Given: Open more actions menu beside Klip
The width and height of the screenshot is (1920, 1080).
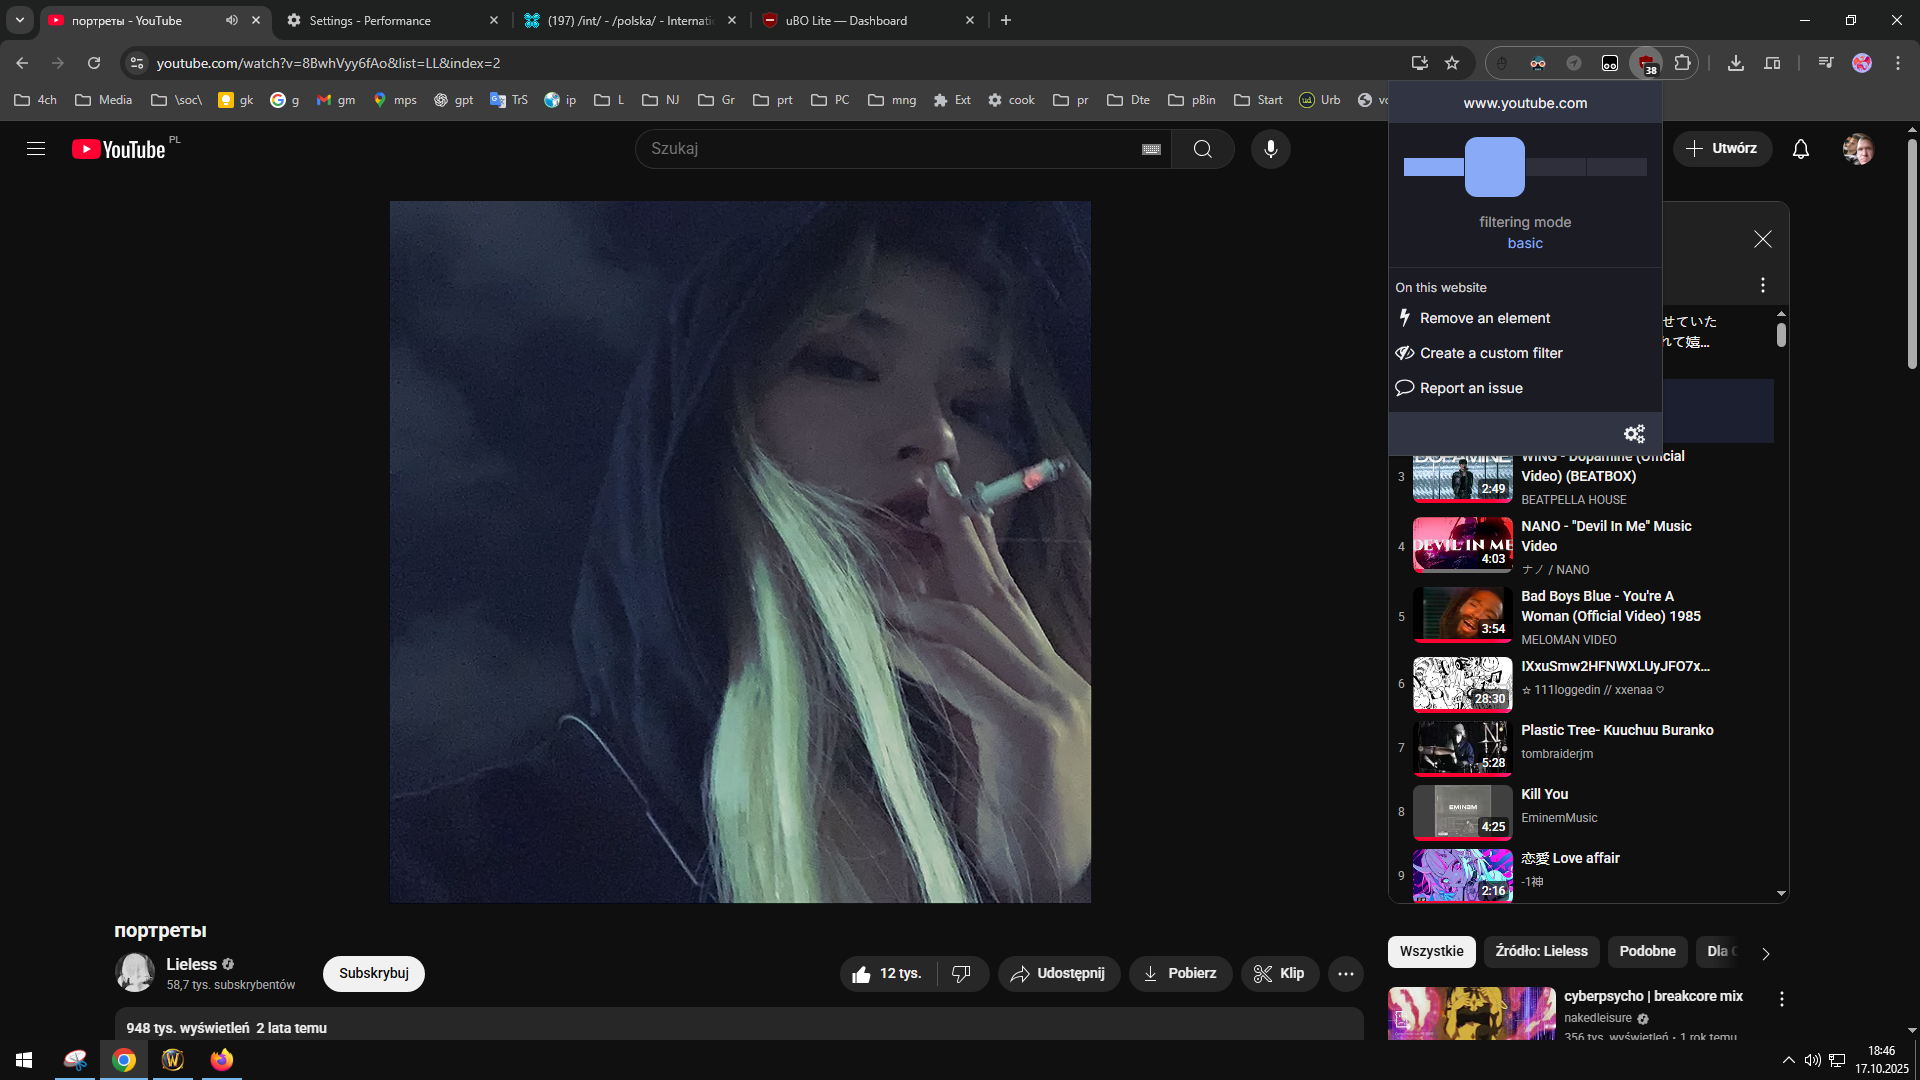Looking at the screenshot, I should [x=1346, y=974].
